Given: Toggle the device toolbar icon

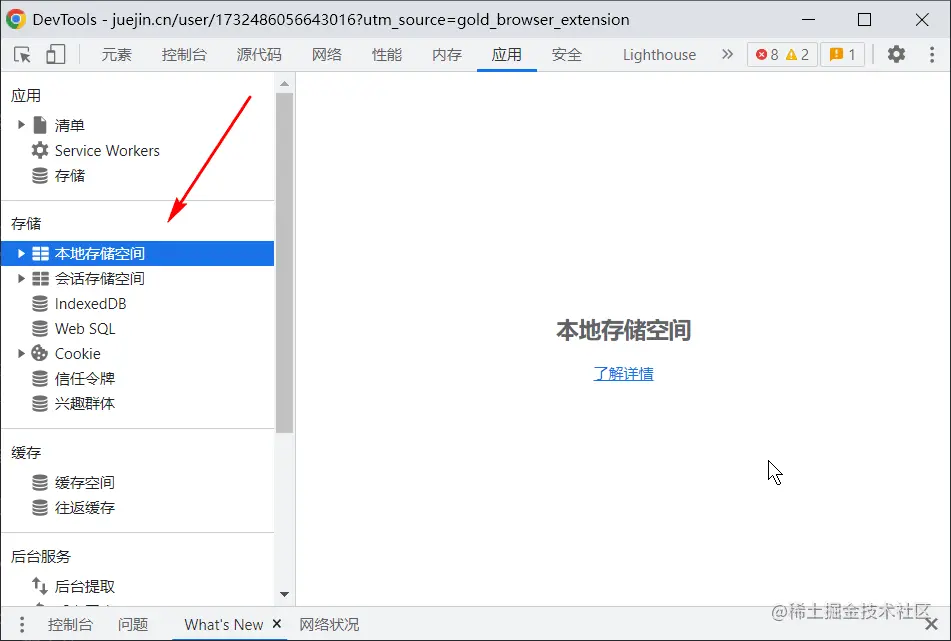Looking at the screenshot, I should click(56, 55).
